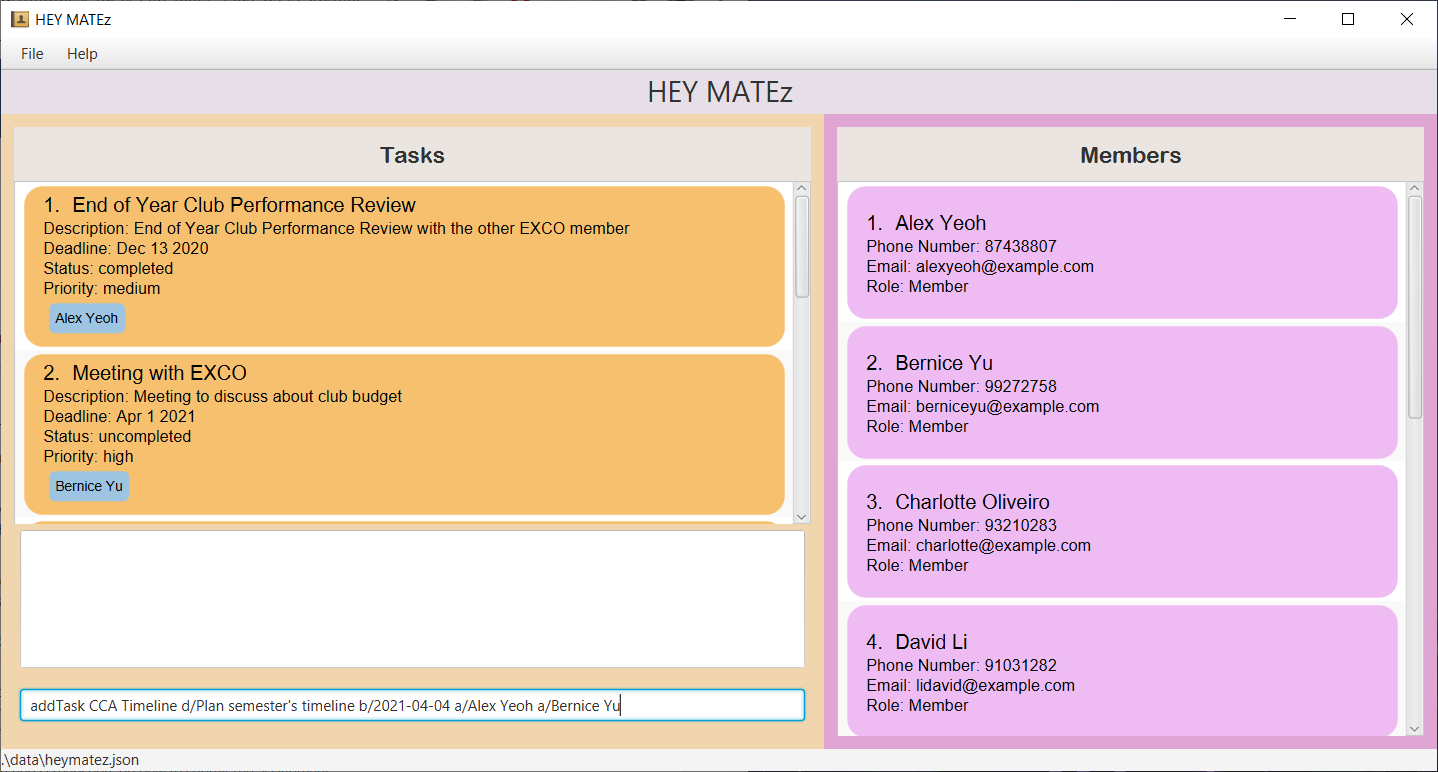This screenshot has width=1438, height=772.
Task: Click the Priority: high text
Action: [88, 456]
